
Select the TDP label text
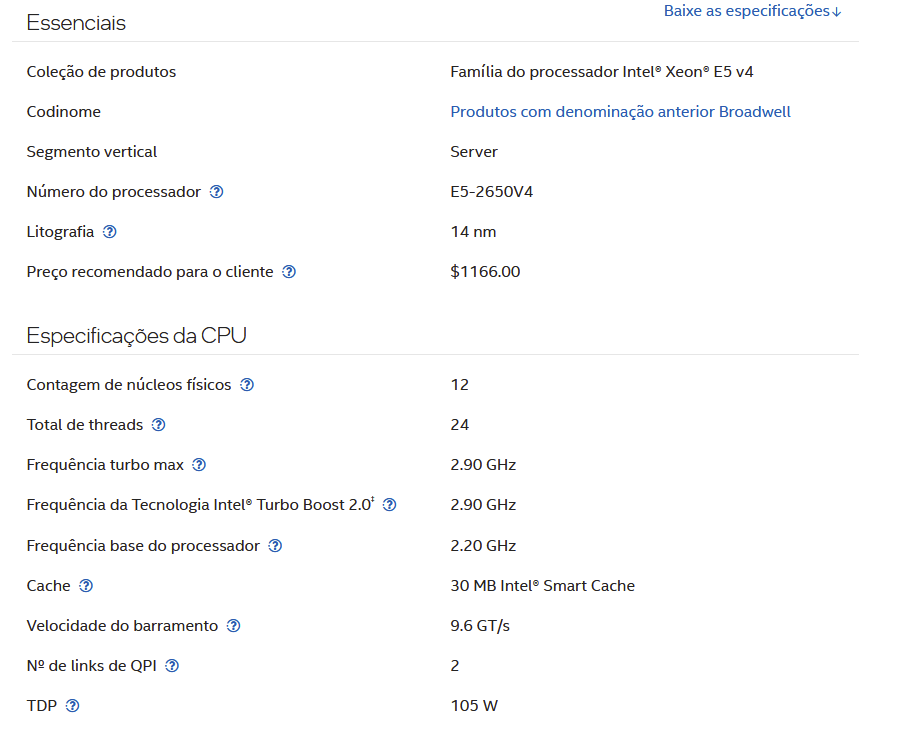pyautogui.click(x=42, y=706)
